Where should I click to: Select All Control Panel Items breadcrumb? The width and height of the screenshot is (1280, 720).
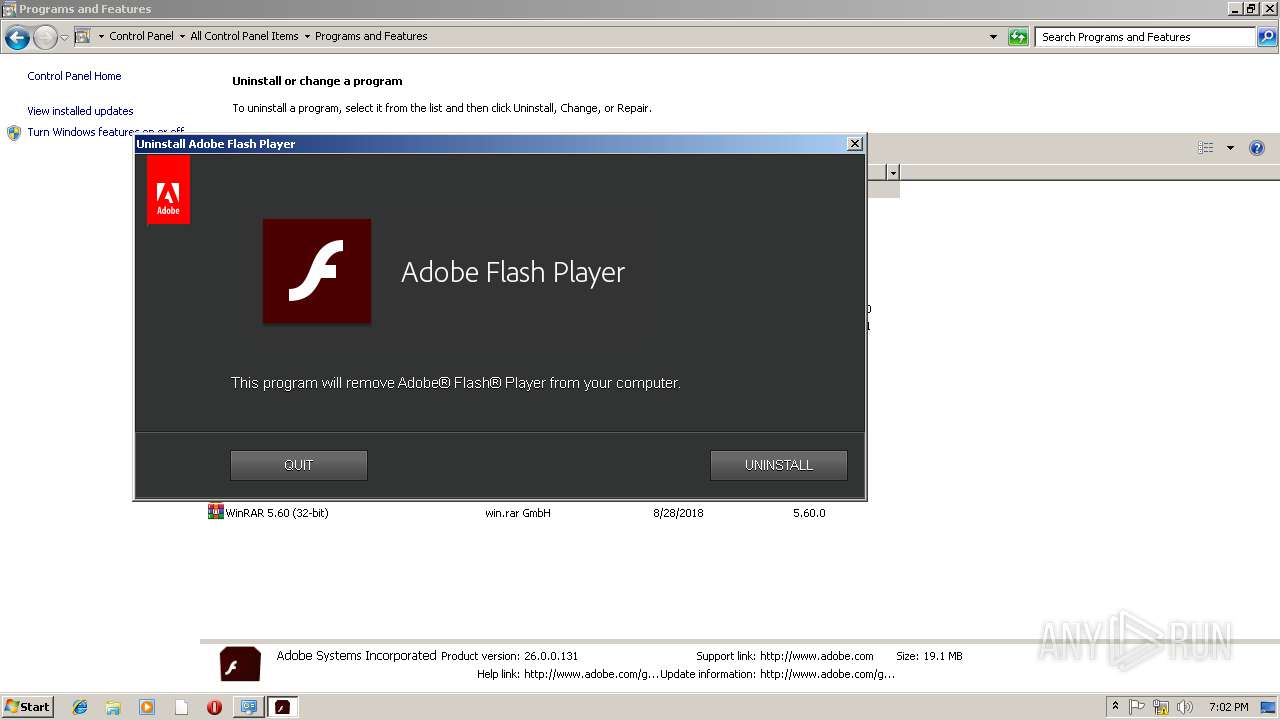pyautogui.click(x=244, y=36)
